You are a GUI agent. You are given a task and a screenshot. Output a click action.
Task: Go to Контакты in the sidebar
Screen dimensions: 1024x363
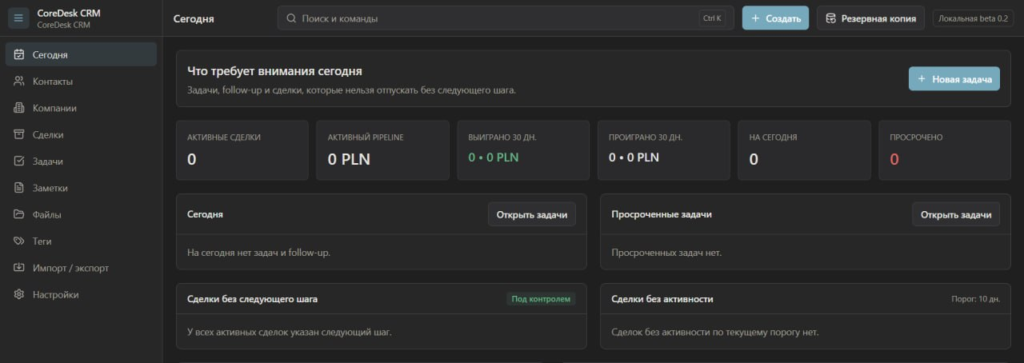click(81, 82)
